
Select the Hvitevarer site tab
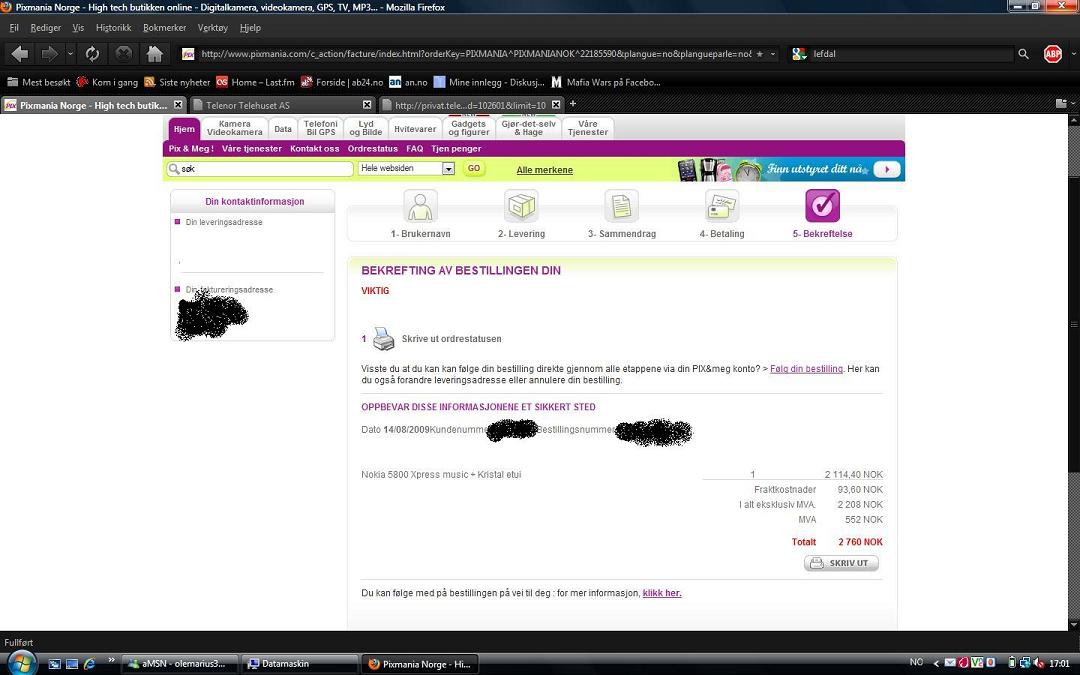click(x=415, y=129)
